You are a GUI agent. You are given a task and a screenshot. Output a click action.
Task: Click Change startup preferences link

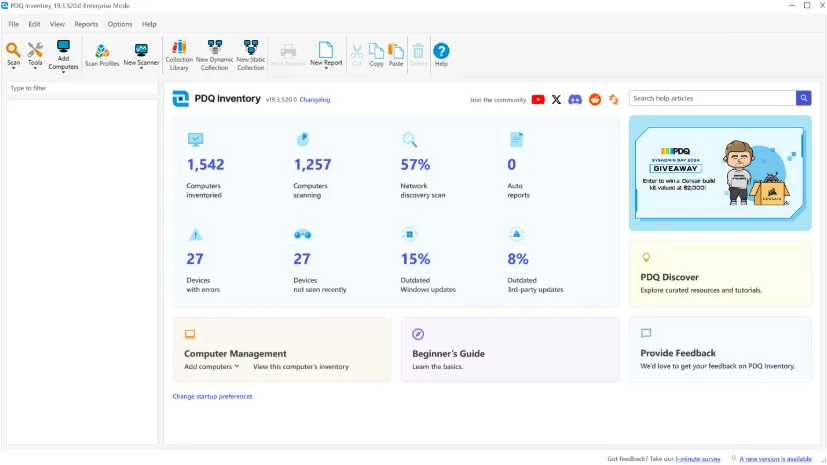tap(213, 396)
